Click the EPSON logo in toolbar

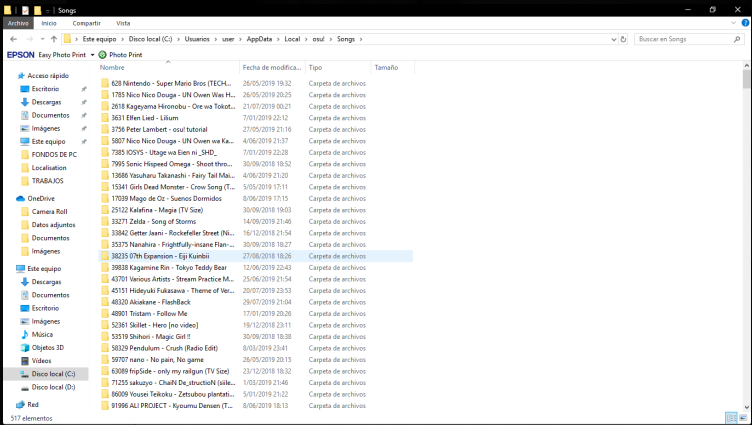click(x=21, y=55)
